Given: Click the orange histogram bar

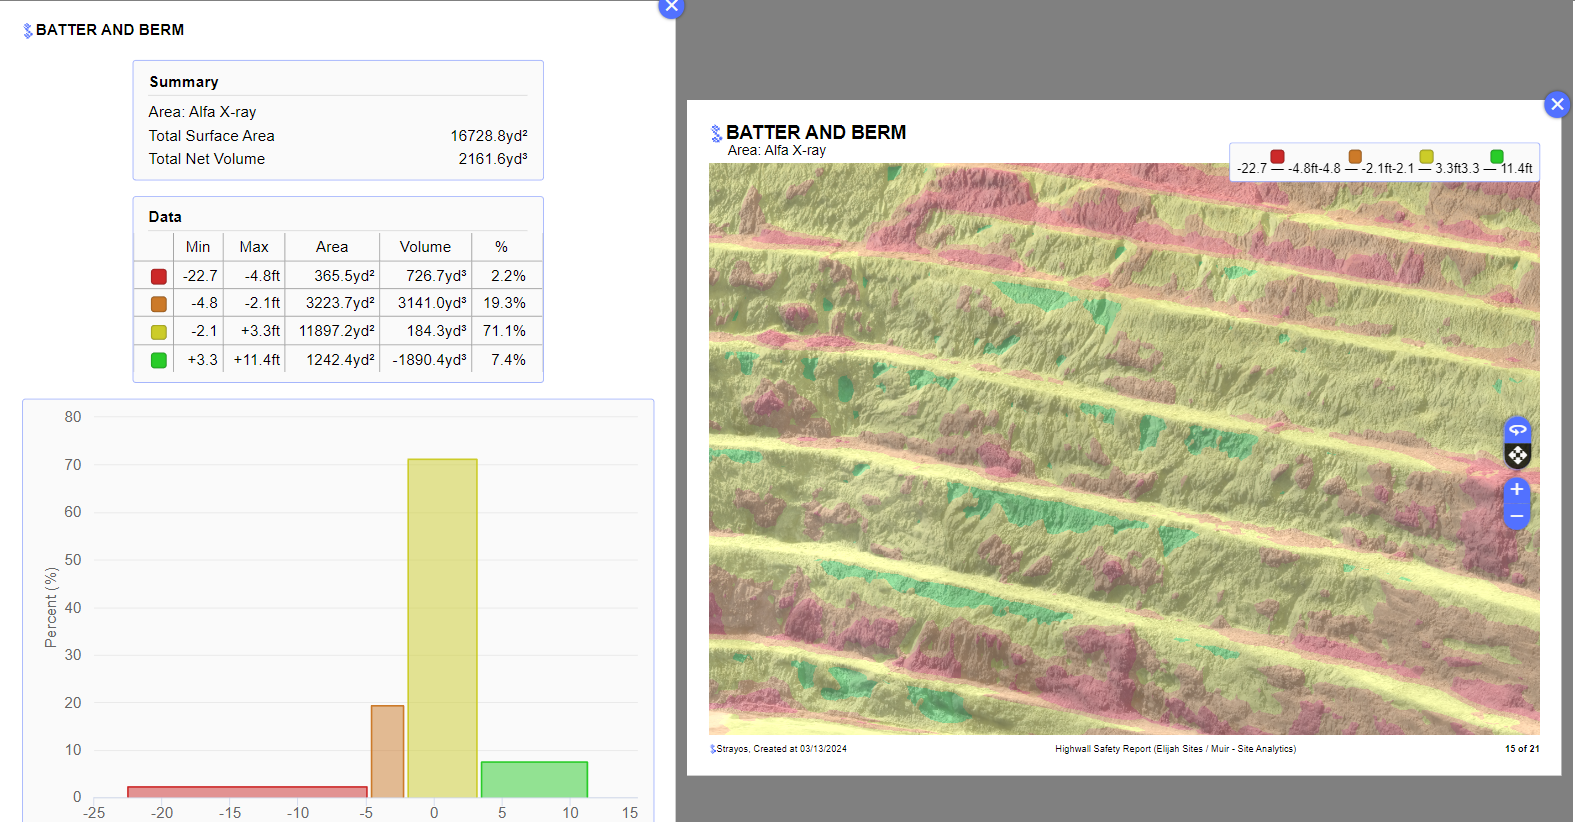Looking at the screenshot, I should pyautogui.click(x=387, y=751).
